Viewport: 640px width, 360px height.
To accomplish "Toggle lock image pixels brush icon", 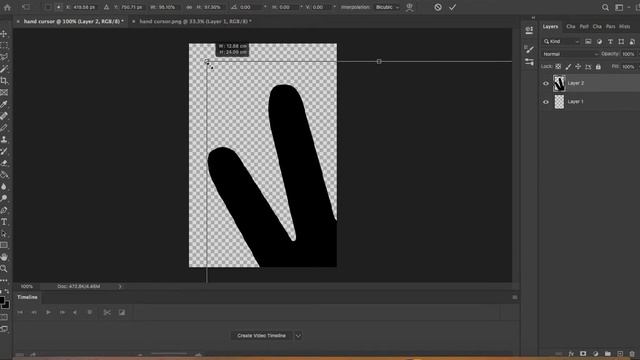I will pos(568,67).
